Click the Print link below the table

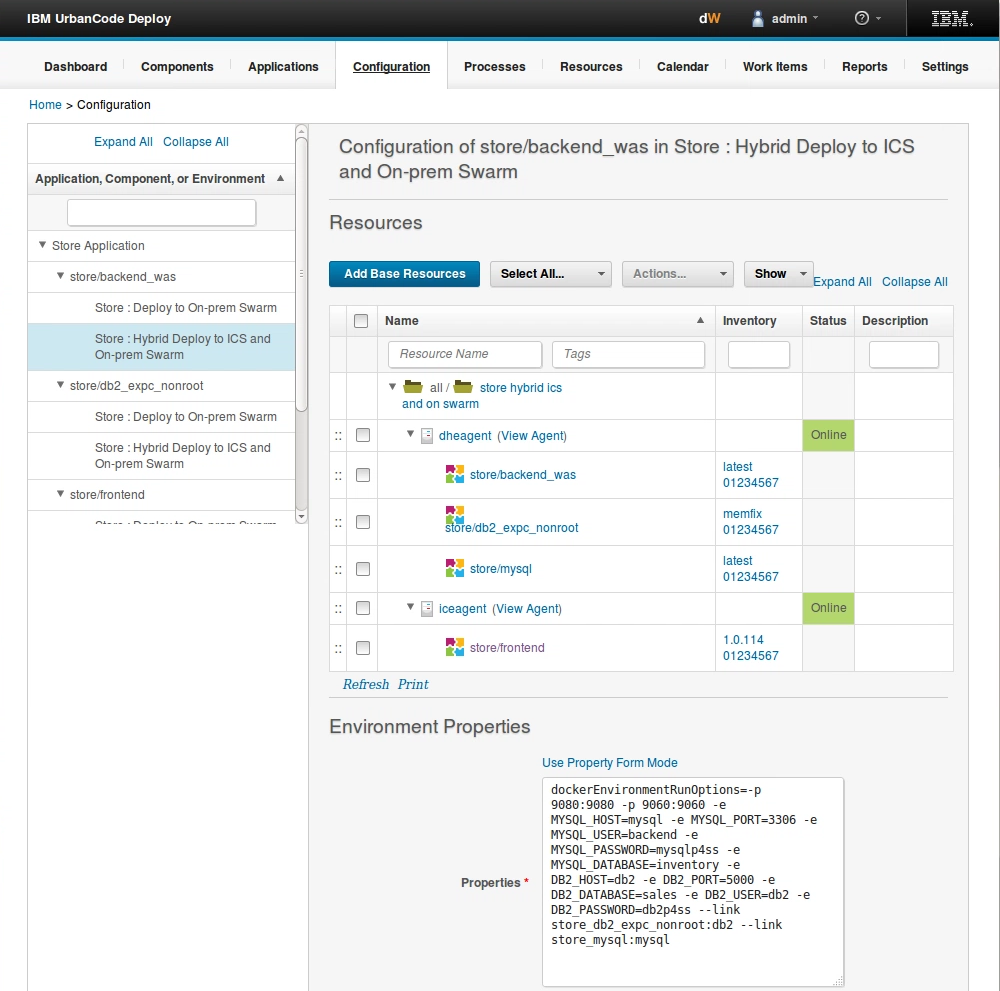[x=413, y=684]
